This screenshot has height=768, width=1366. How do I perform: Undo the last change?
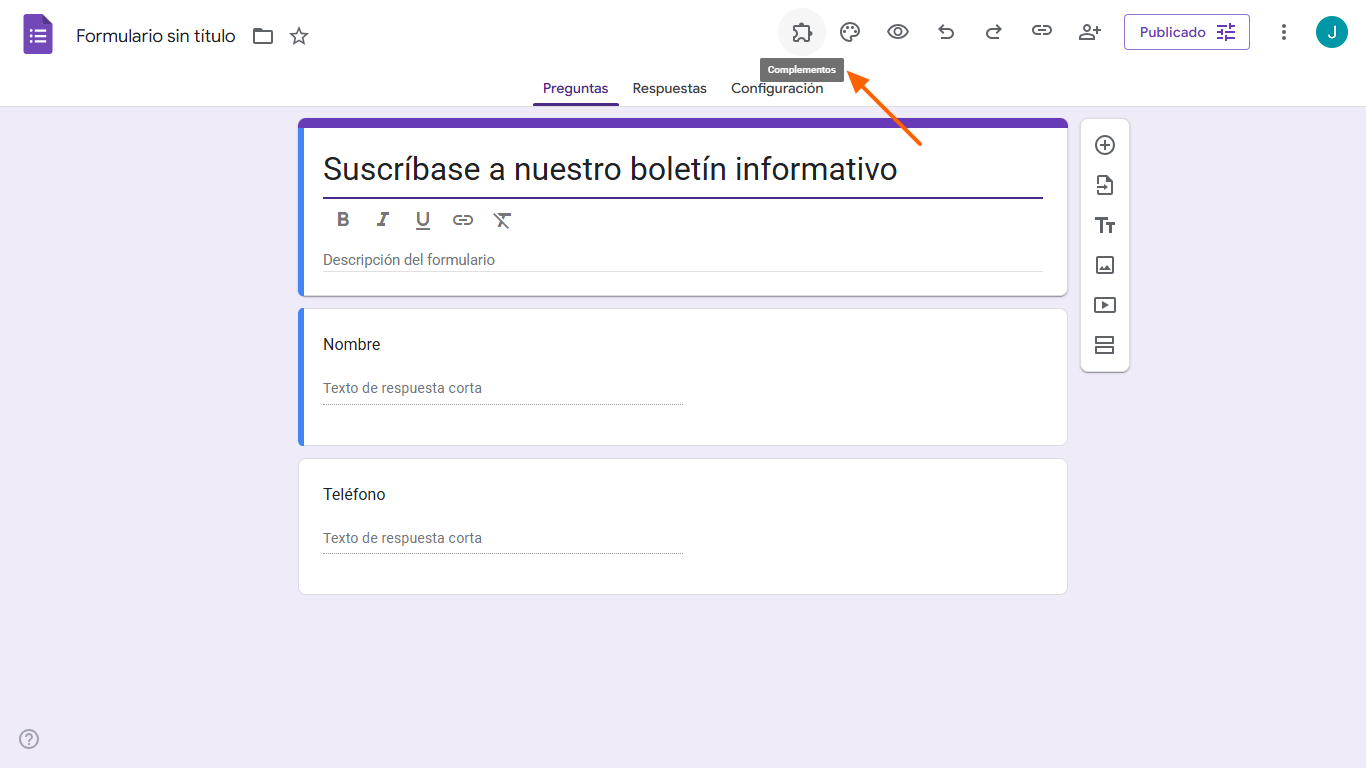point(945,31)
